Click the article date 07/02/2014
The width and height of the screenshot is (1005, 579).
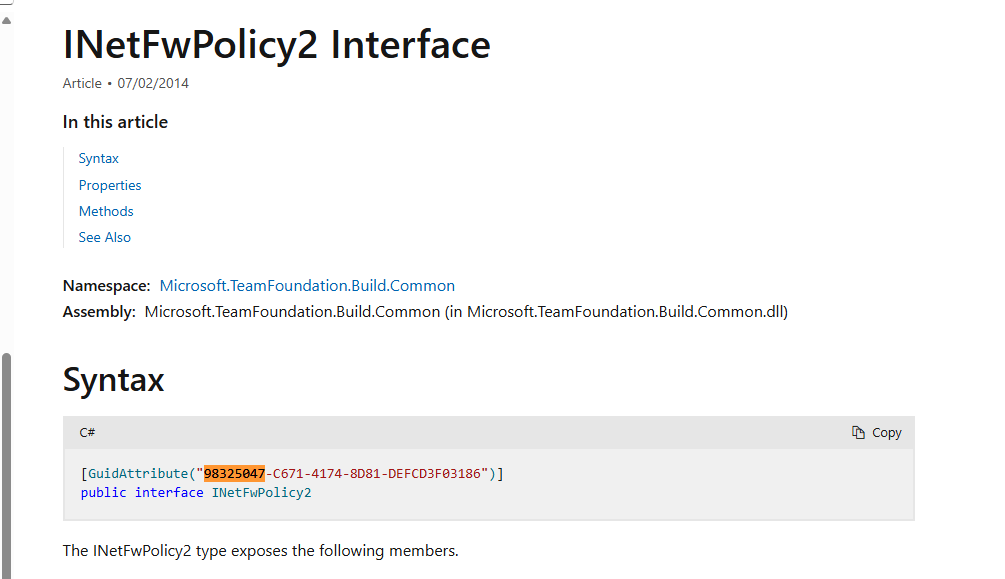153,83
